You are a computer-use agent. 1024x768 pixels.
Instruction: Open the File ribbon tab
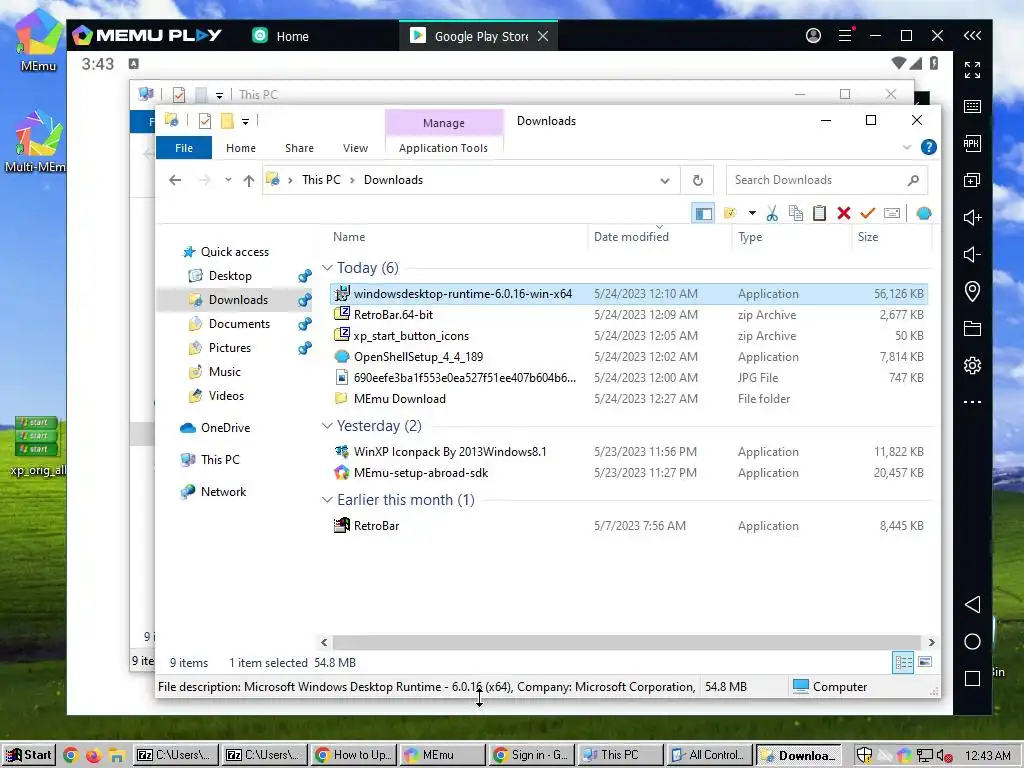tap(184, 148)
